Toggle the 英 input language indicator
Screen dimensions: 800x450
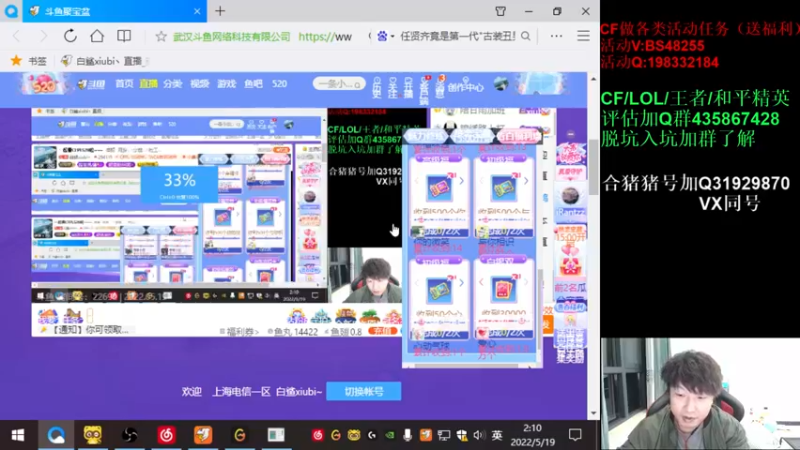tap(496, 435)
